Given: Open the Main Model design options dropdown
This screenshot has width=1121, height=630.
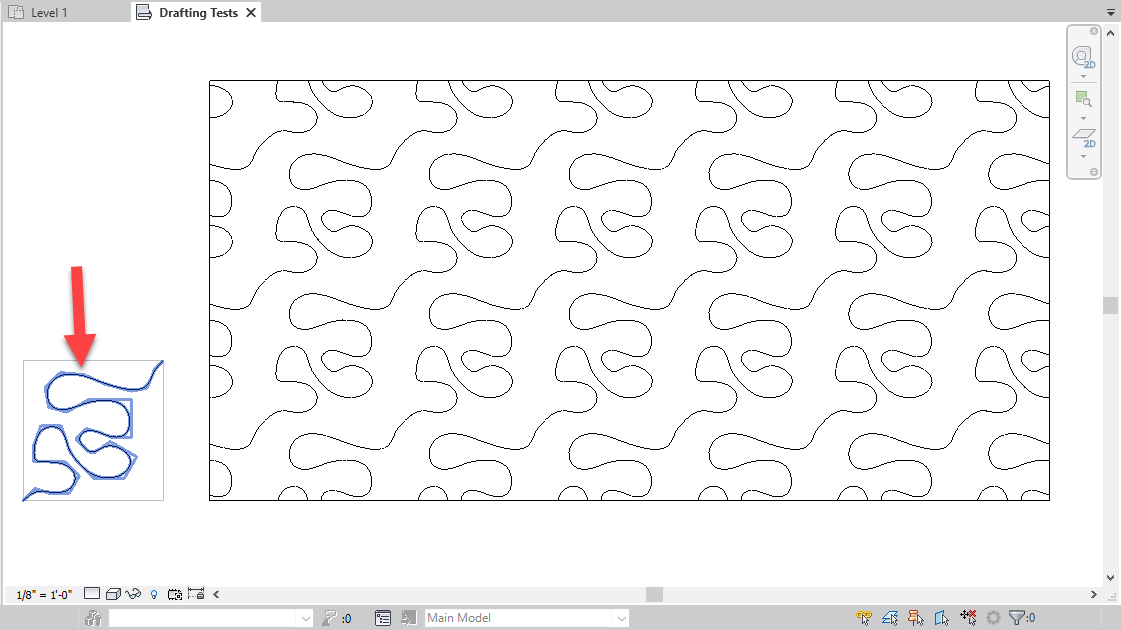Looking at the screenshot, I should pyautogui.click(x=621, y=617).
